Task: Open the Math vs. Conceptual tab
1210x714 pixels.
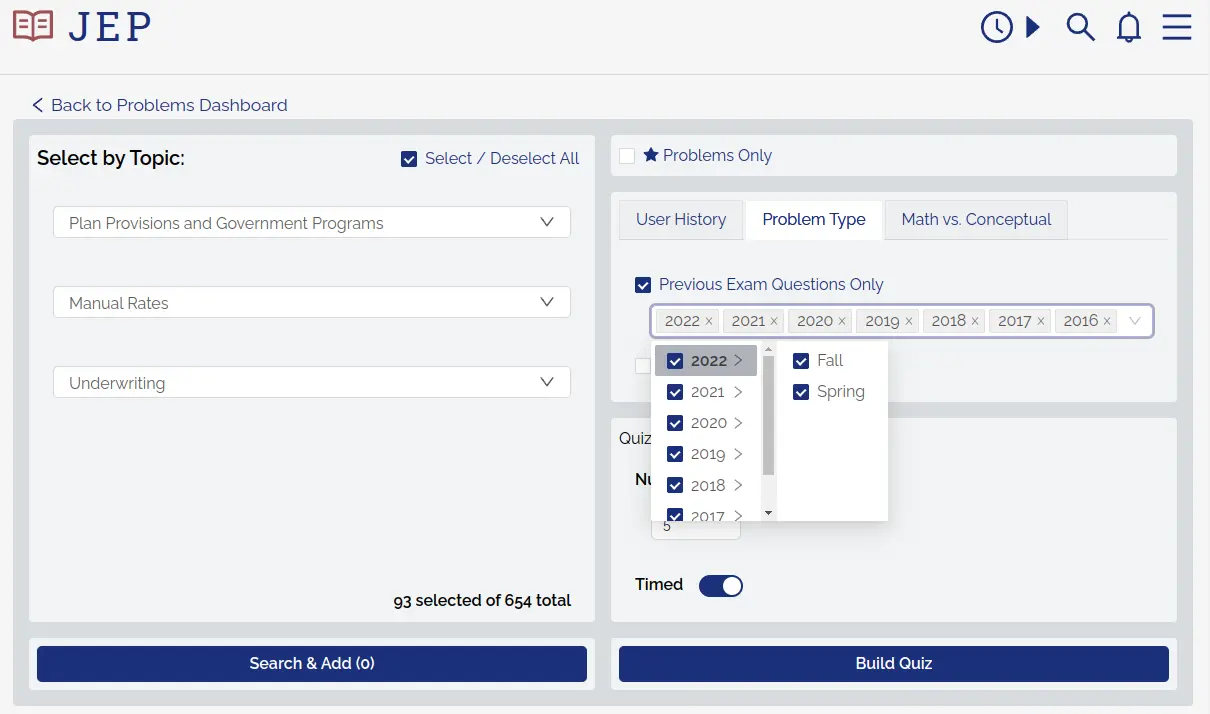Action: [975, 219]
